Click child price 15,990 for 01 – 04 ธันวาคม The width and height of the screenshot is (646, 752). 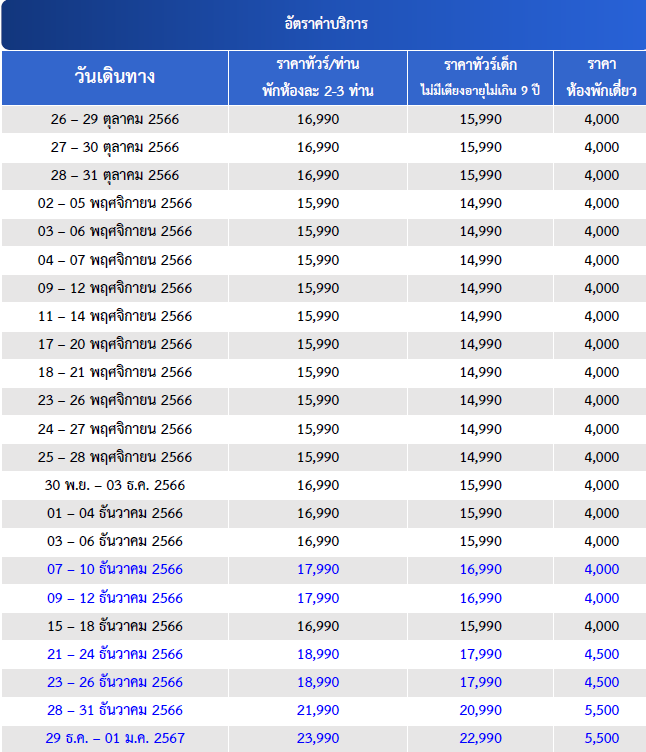click(x=481, y=513)
